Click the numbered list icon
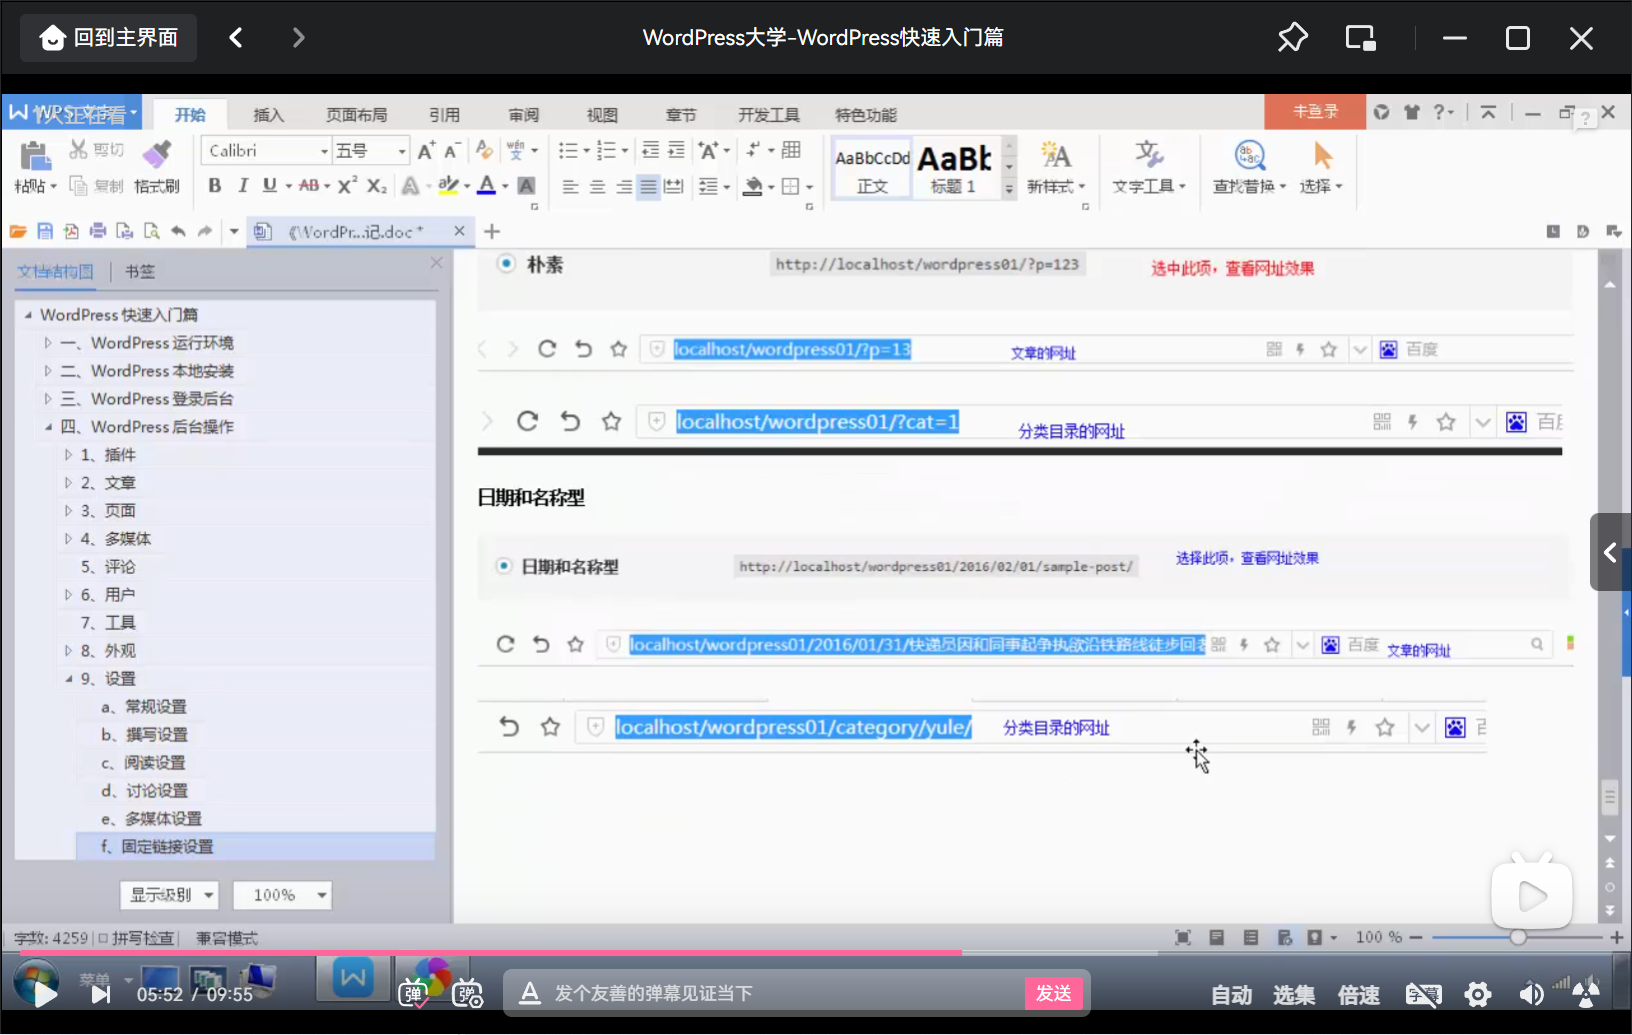1632x1035 pixels. coord(606,150)
